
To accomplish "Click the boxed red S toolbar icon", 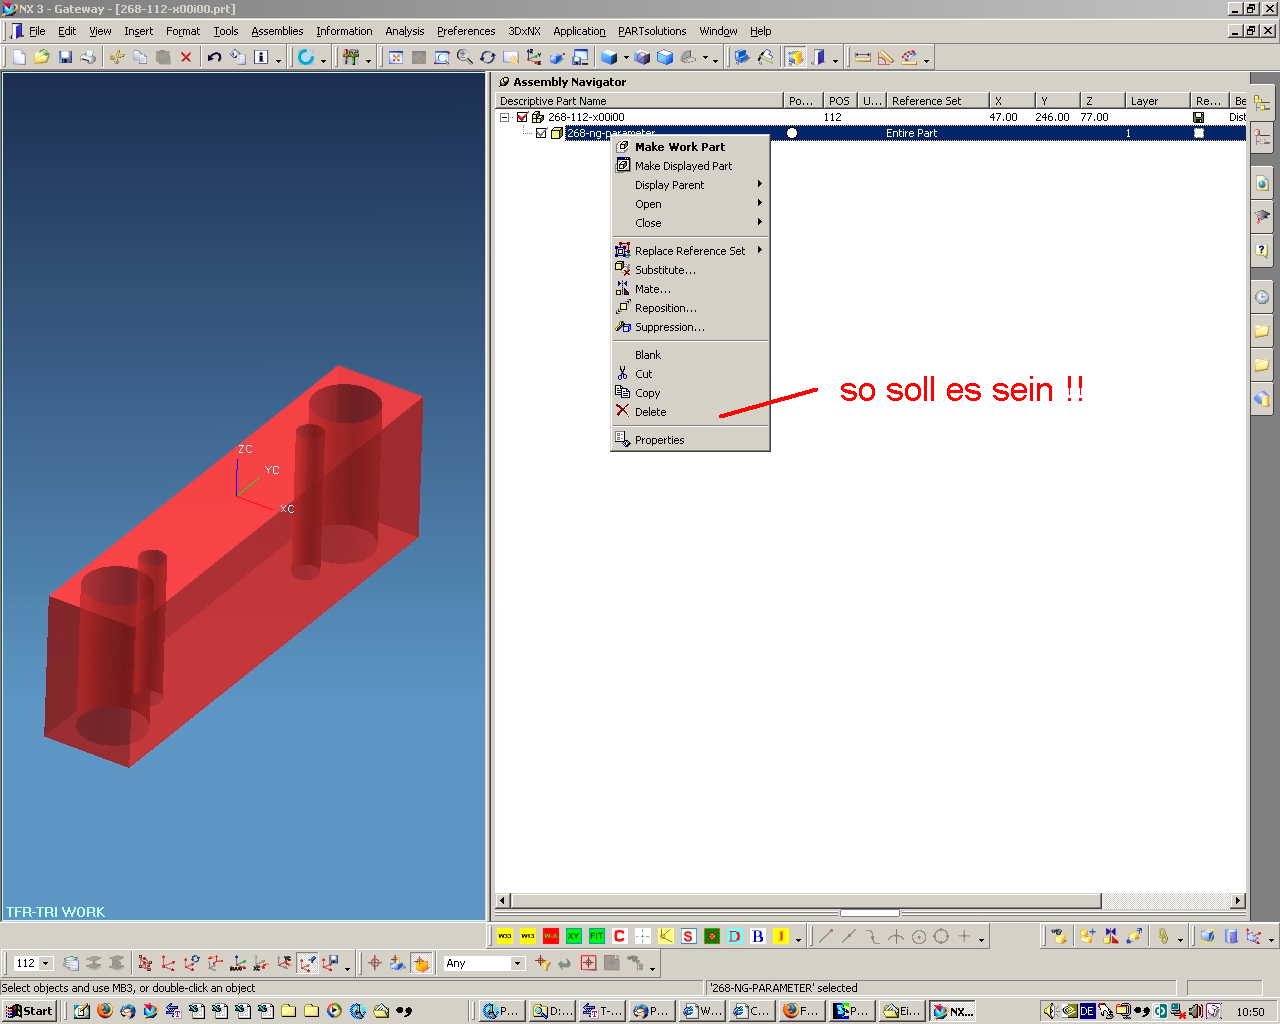I will [x=689, y=936].
